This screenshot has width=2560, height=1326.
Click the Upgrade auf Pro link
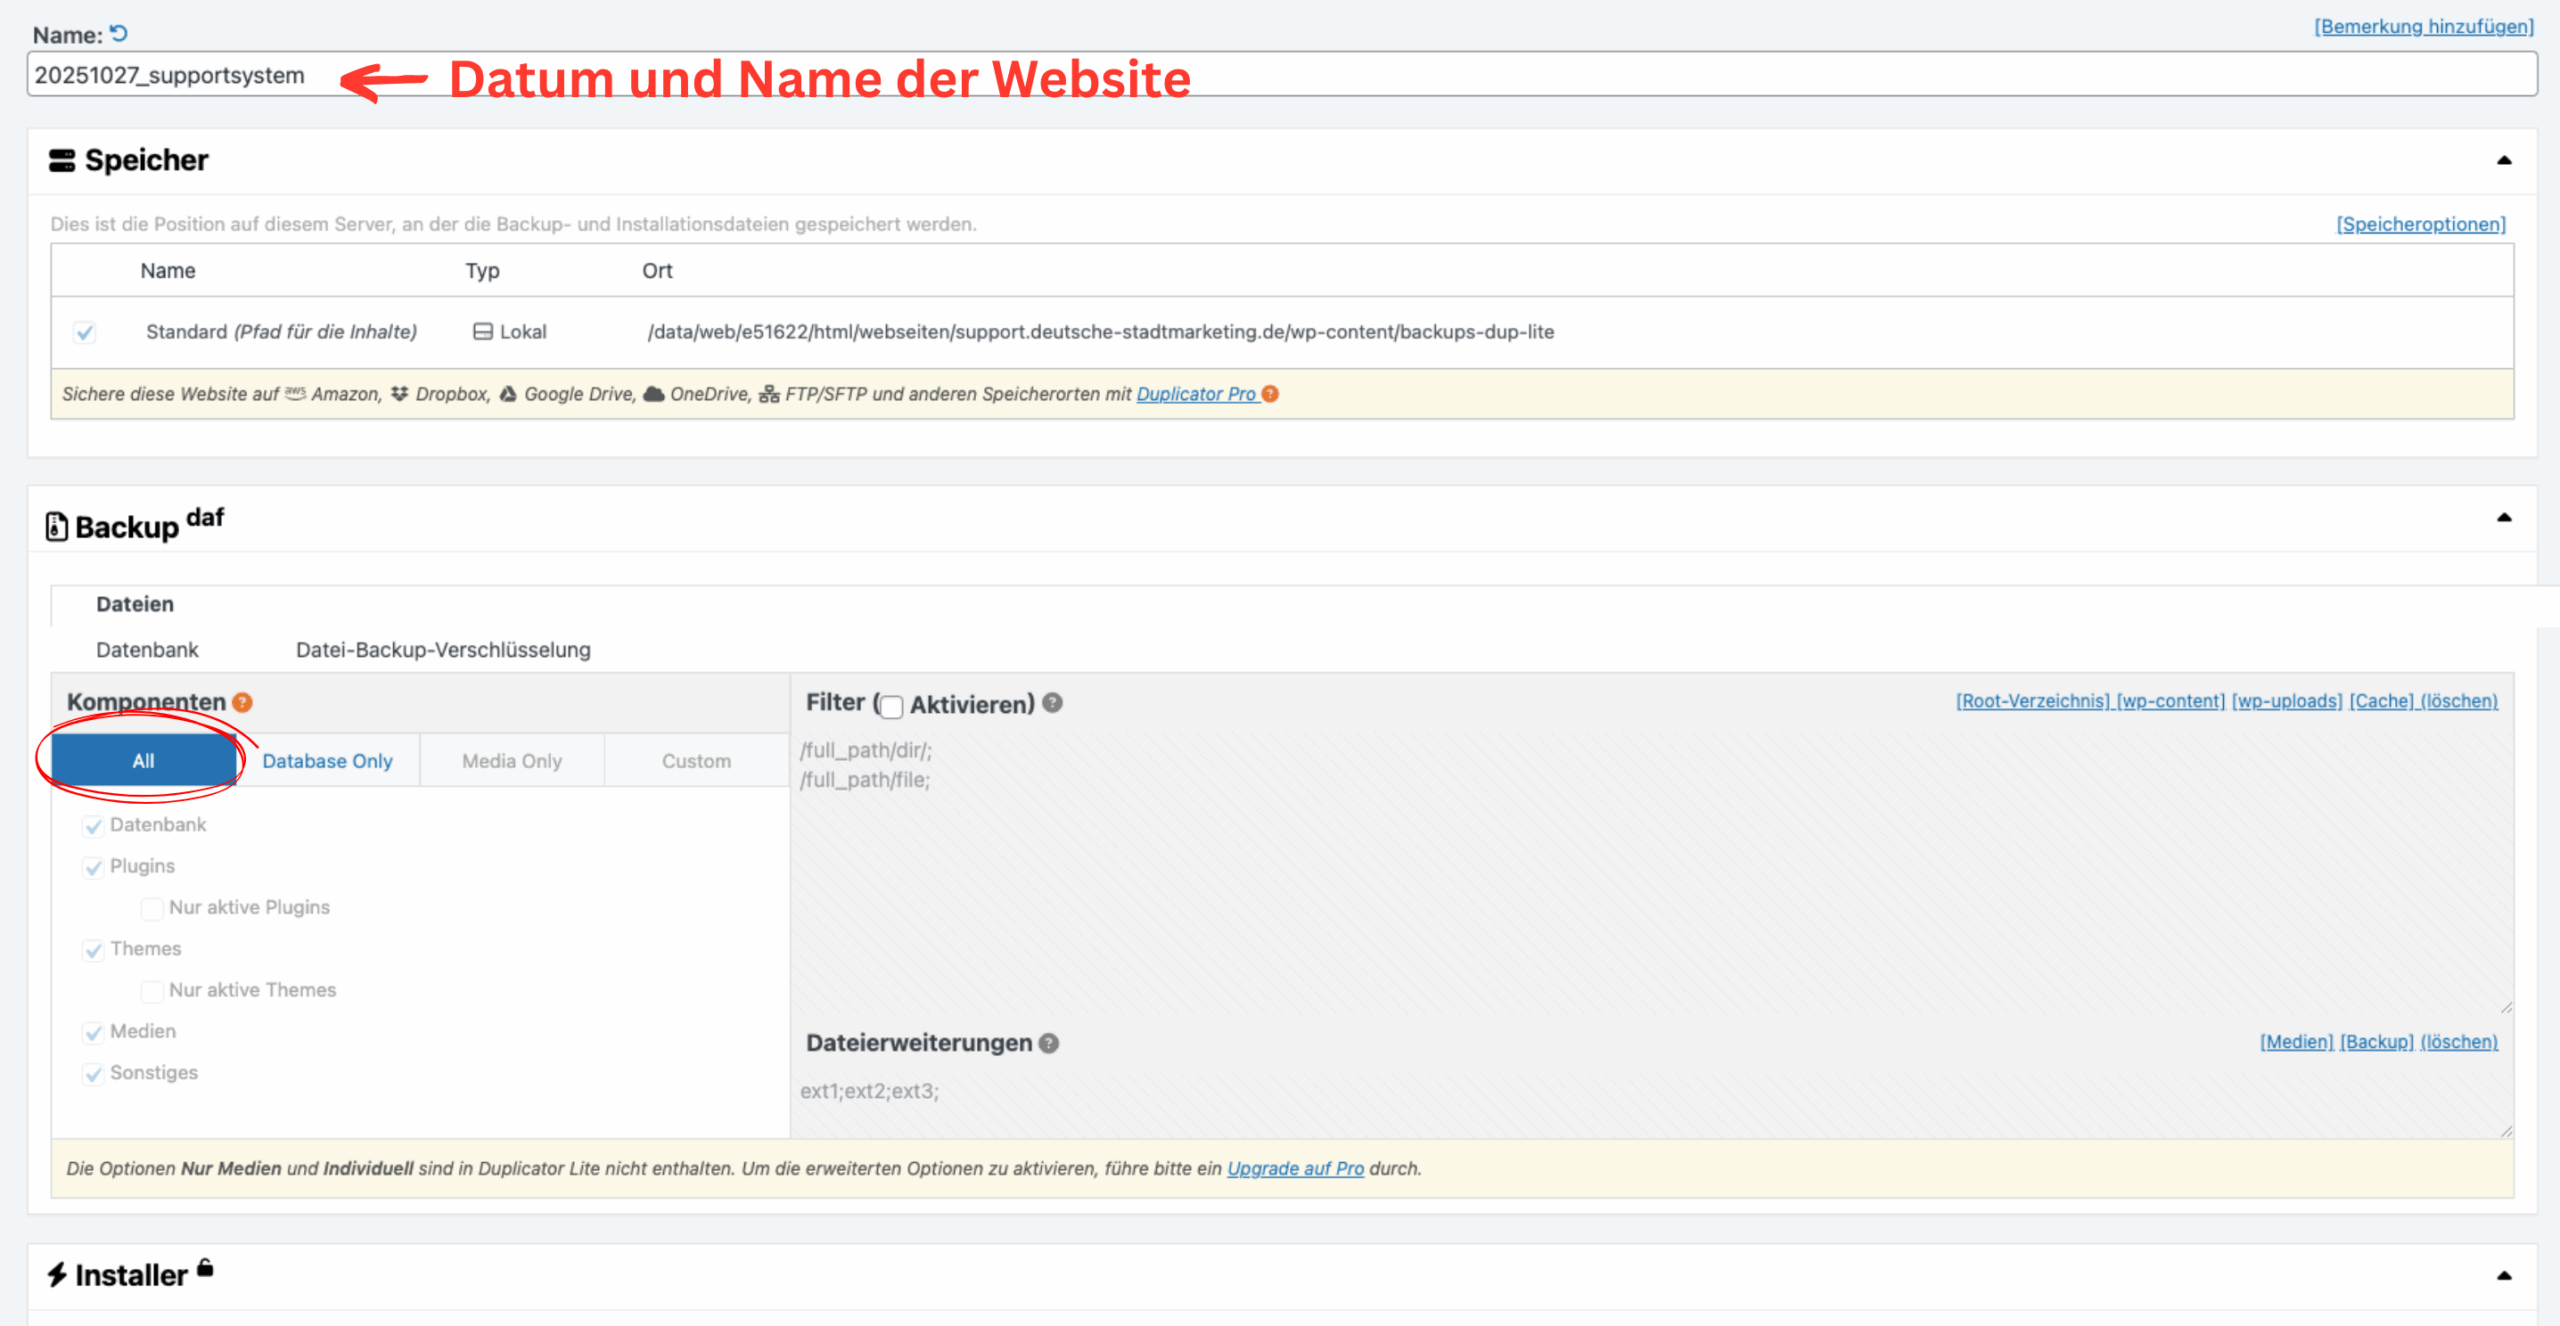point(1294,1168)
